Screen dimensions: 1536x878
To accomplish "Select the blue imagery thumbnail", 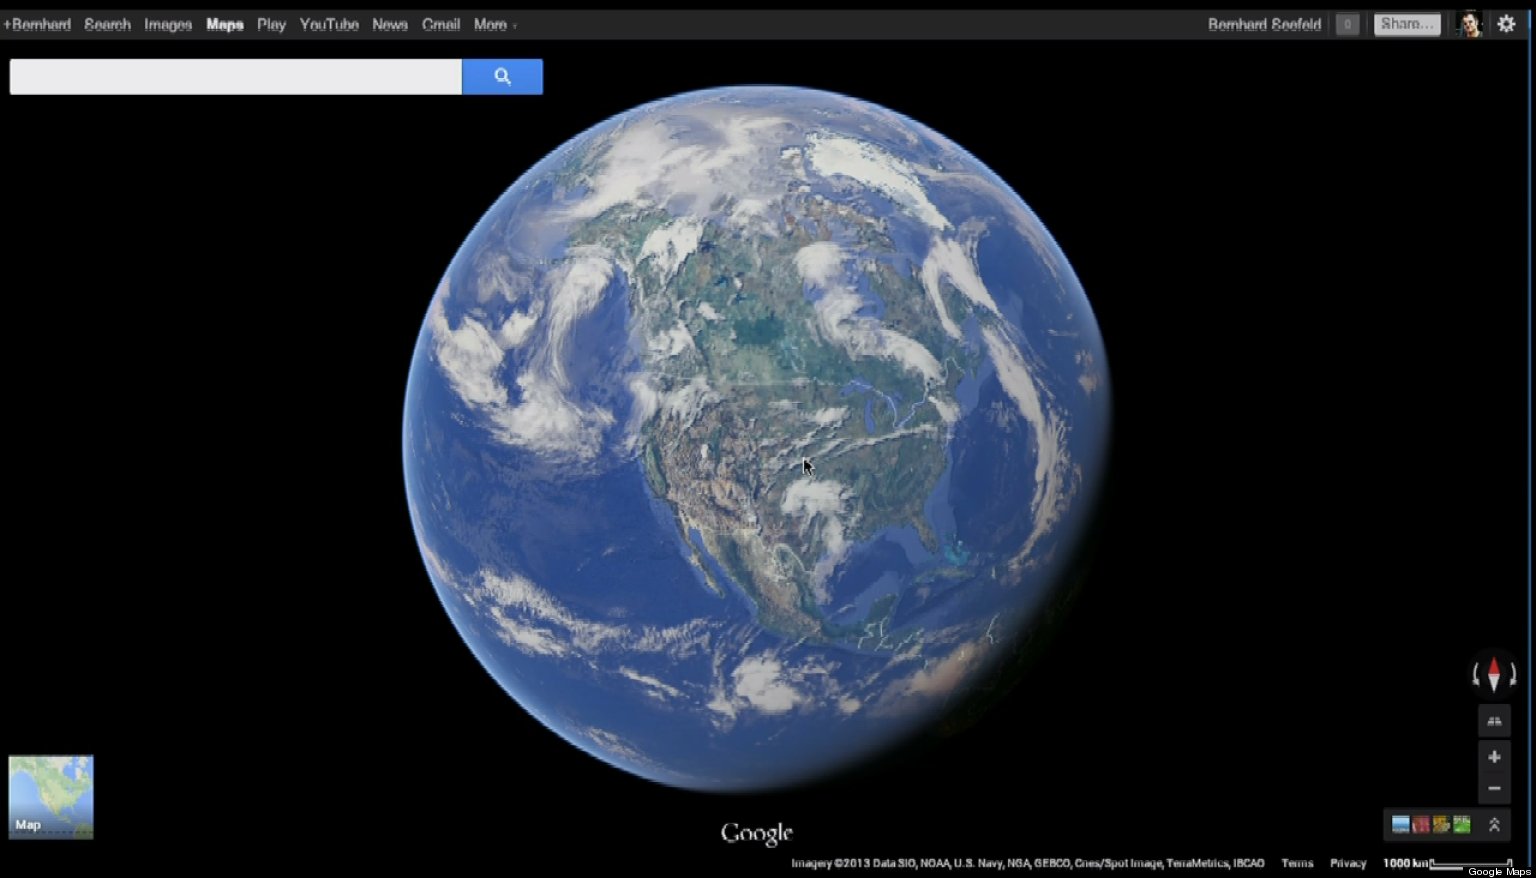I will click(1401, 824).
